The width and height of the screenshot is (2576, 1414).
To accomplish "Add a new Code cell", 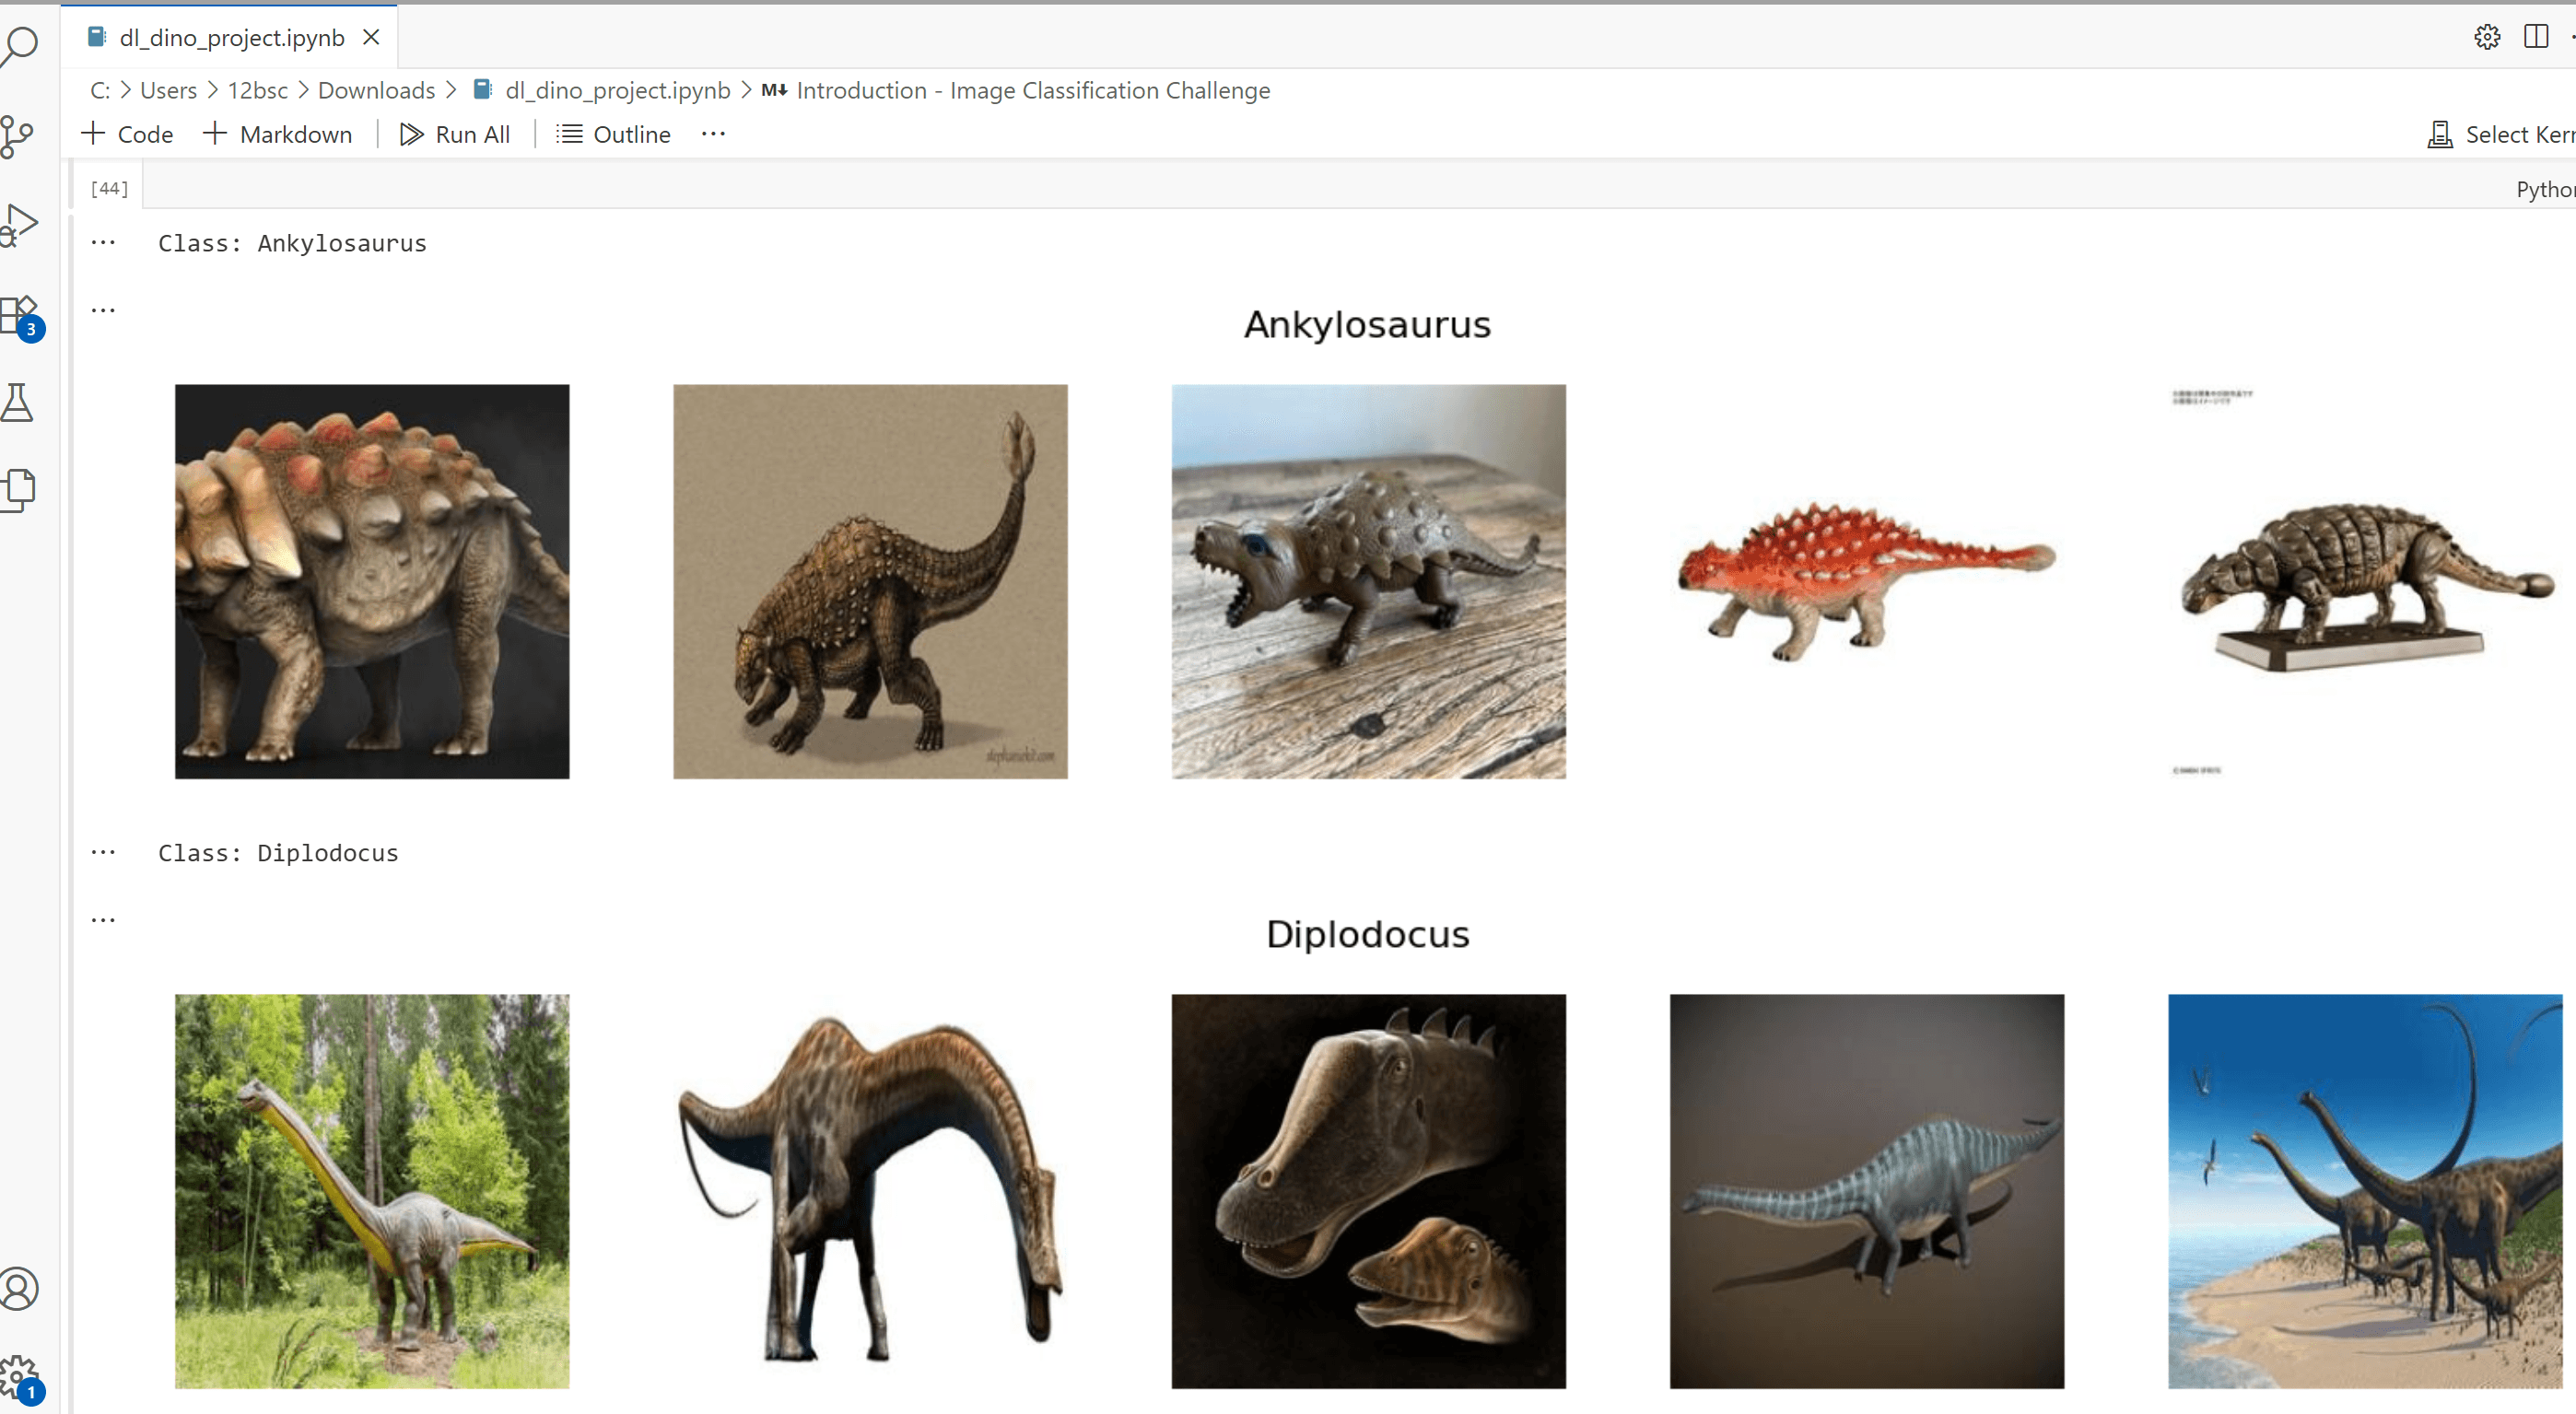I will coord(127,134).
